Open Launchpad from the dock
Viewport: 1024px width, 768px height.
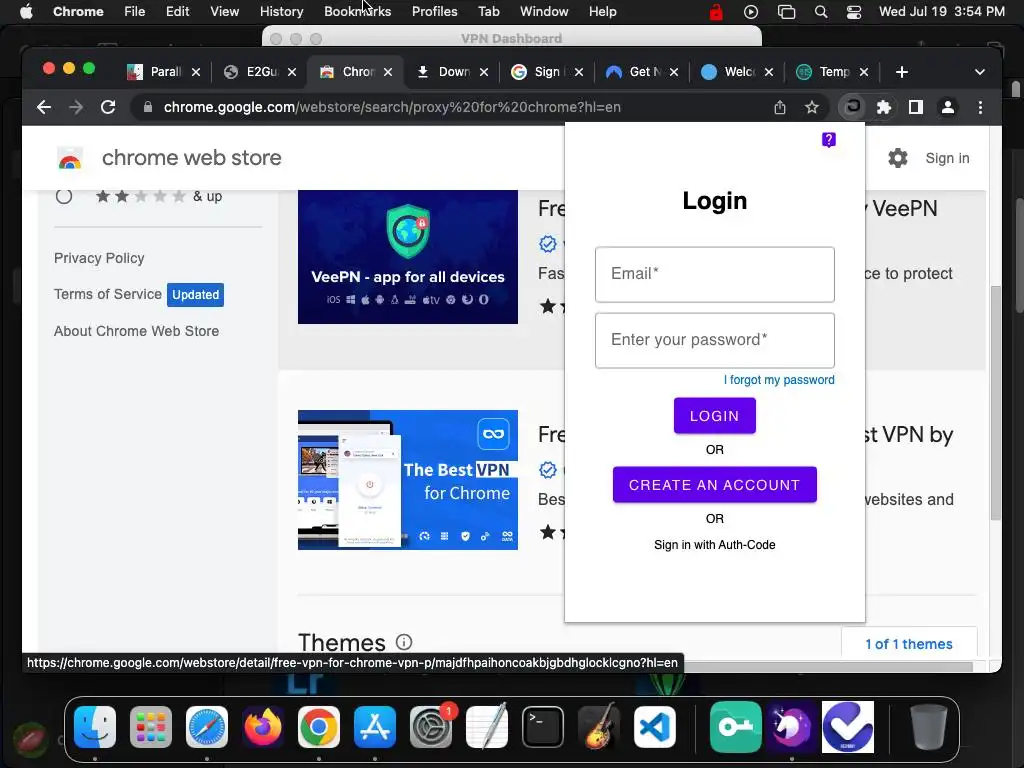151,727
